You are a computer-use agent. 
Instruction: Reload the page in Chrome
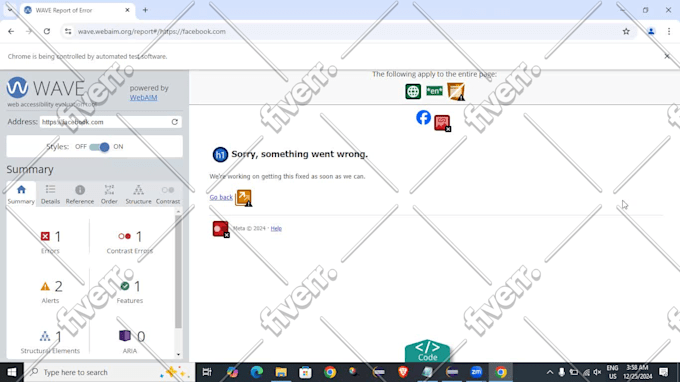coord(47,31)
